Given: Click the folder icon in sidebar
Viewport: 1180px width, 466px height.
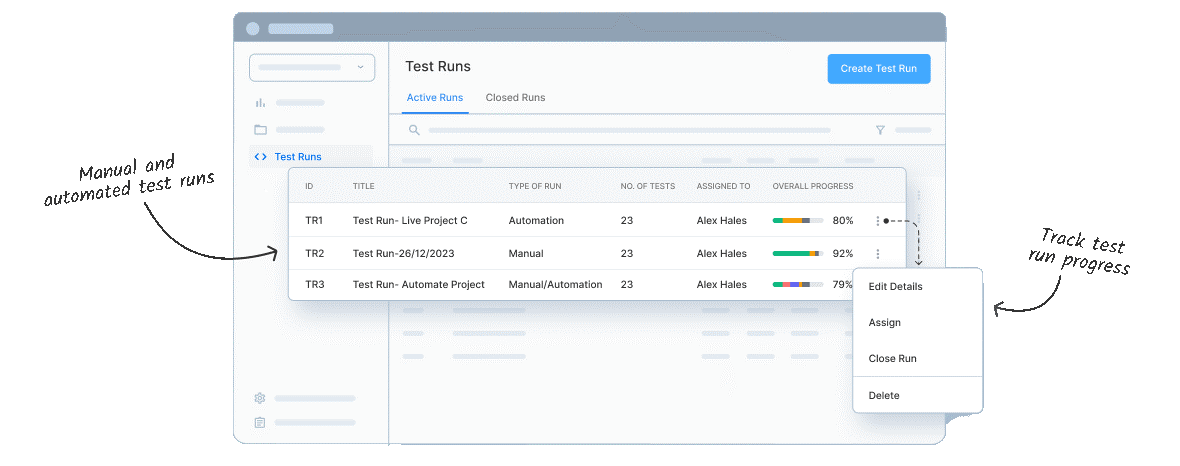Looking at the screenshot, I should 260,129.
